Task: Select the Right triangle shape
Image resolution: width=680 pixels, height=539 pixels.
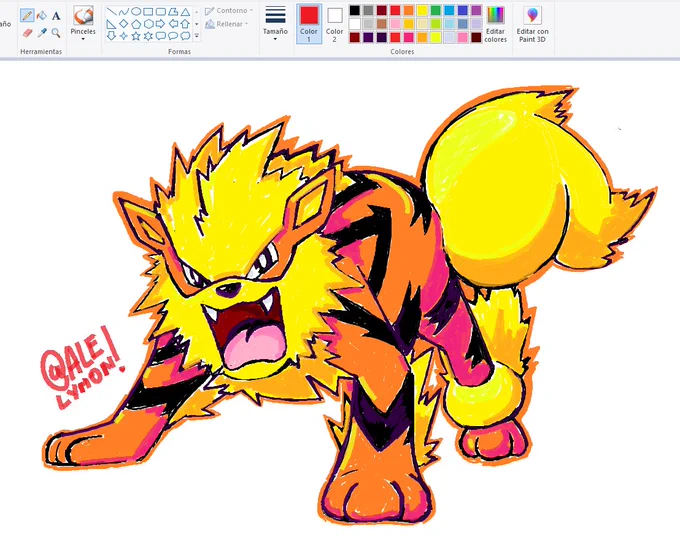Action: coord(111,24)
